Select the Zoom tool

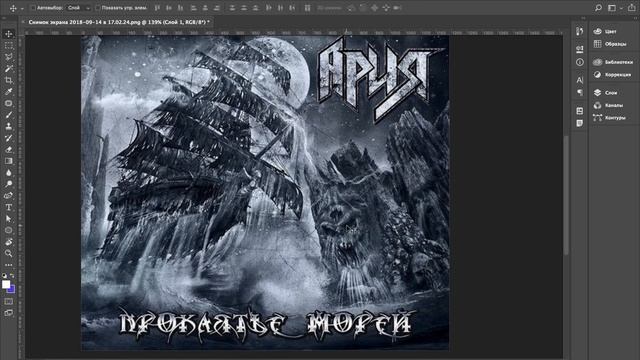click(x=9, y=253)
